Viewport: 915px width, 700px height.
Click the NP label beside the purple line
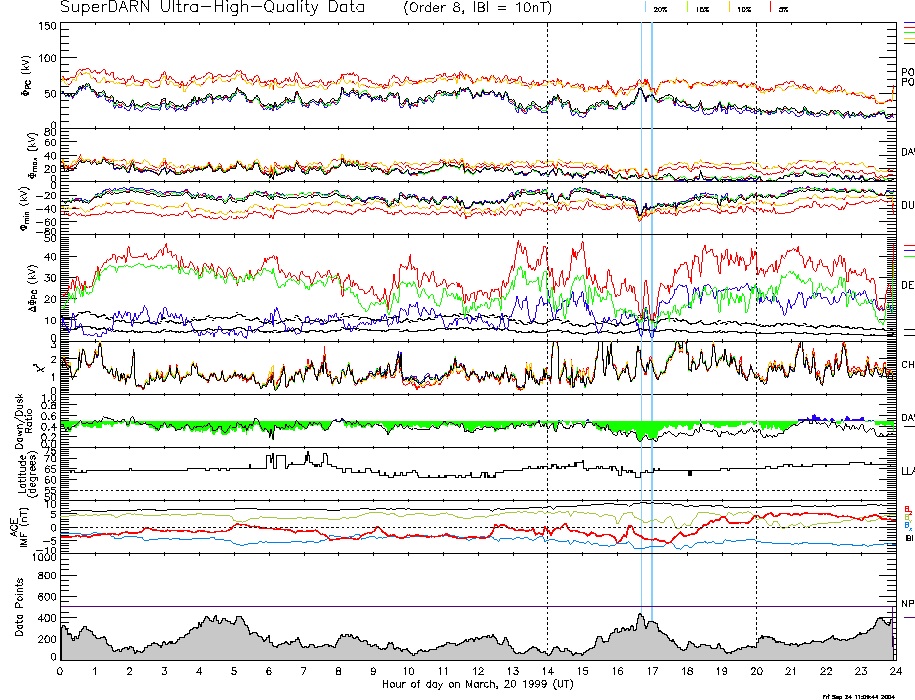pos(907,603)
